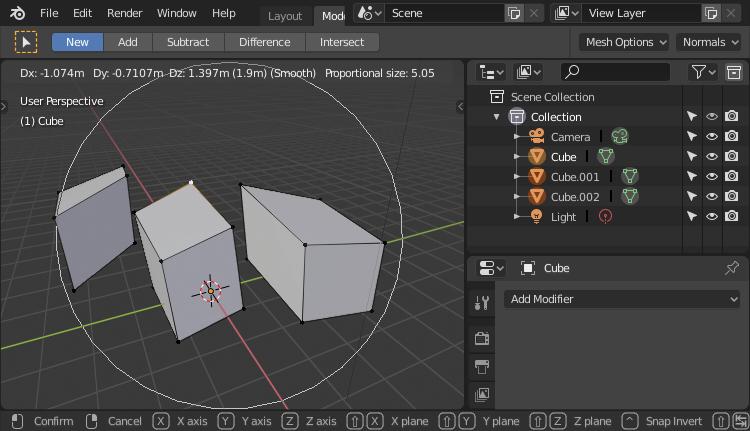Click the Cube mesh object icon
The width and height of the screenshot is (750, 431).
pos(537,157)
